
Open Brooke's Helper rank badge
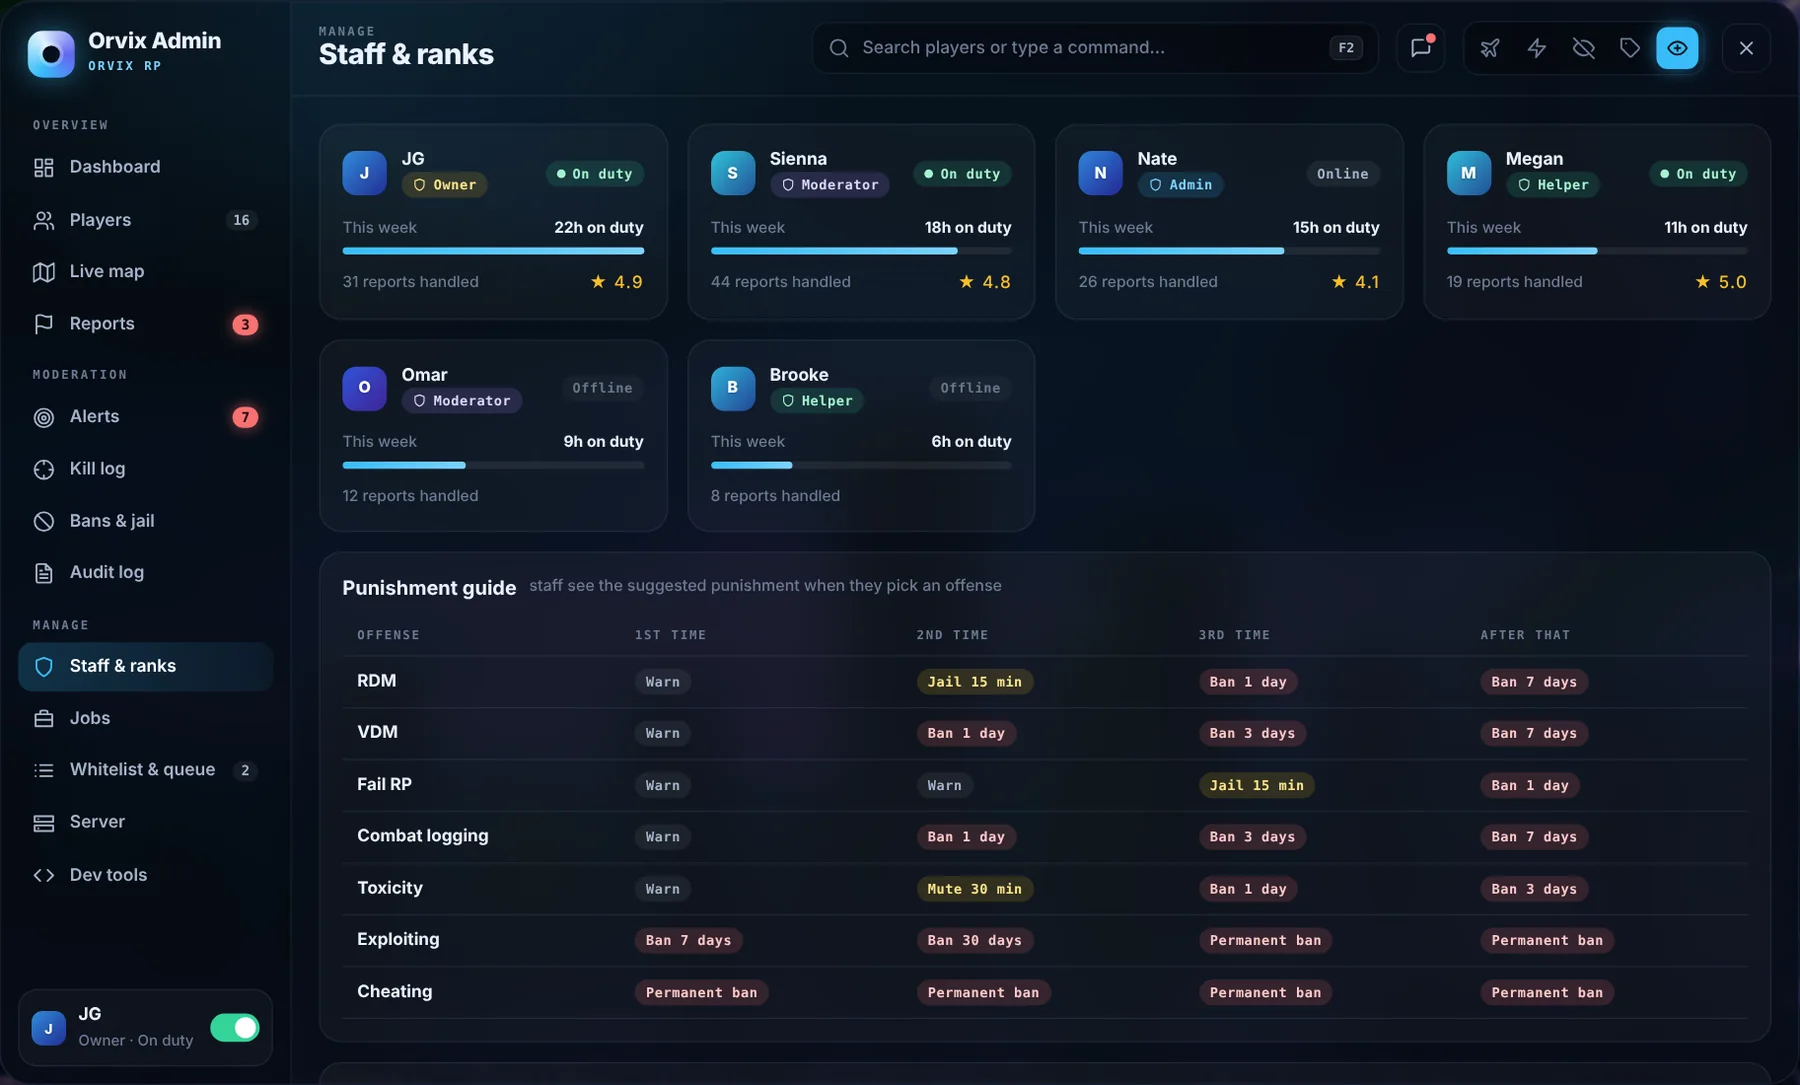(x=817, y=401)
